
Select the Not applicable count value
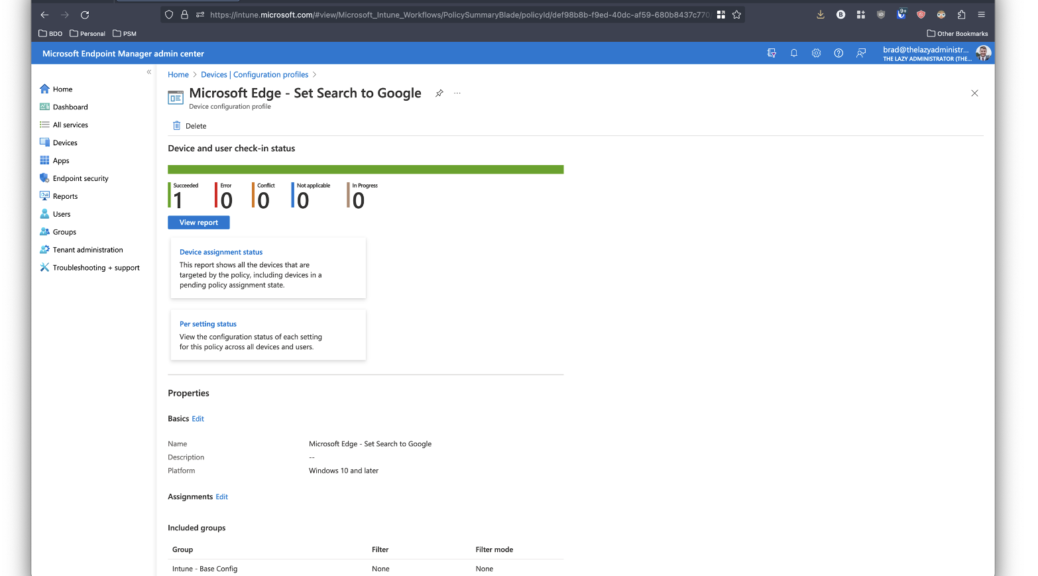(x=303, y=201)
